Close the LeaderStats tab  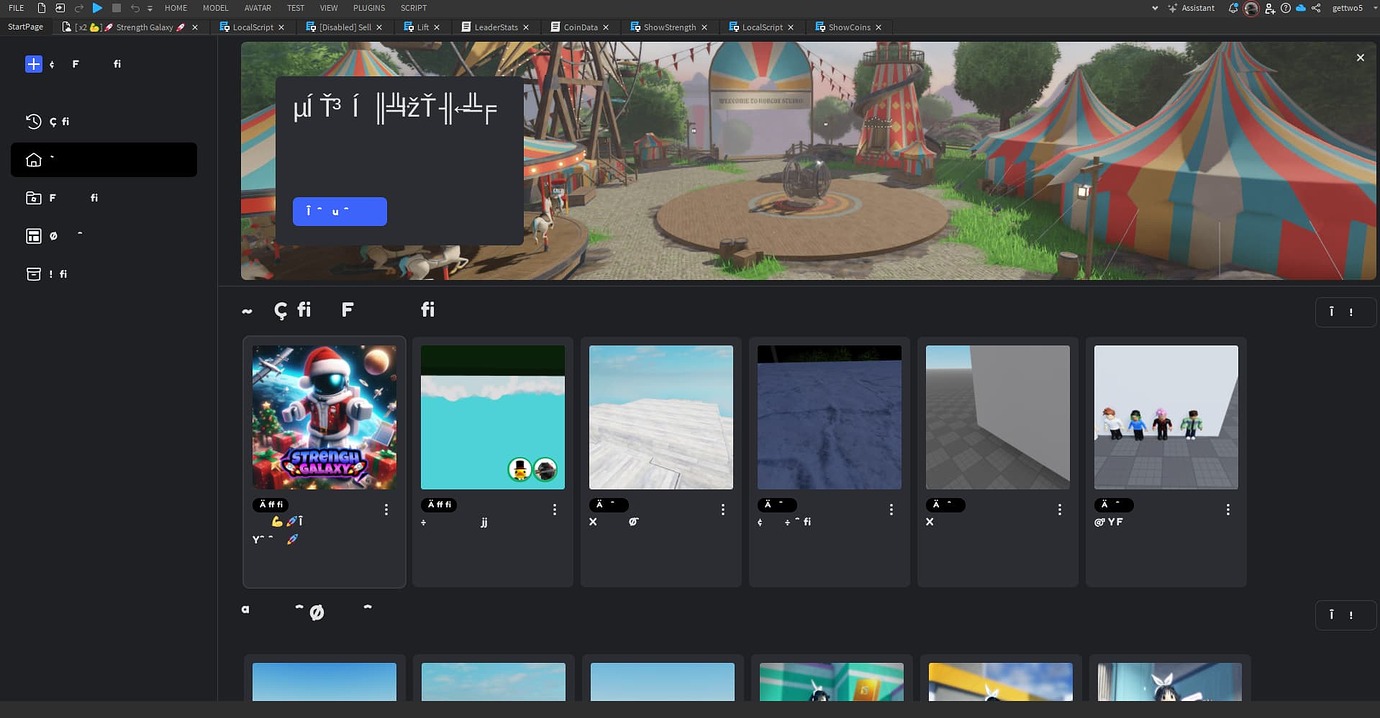point(526,28)
